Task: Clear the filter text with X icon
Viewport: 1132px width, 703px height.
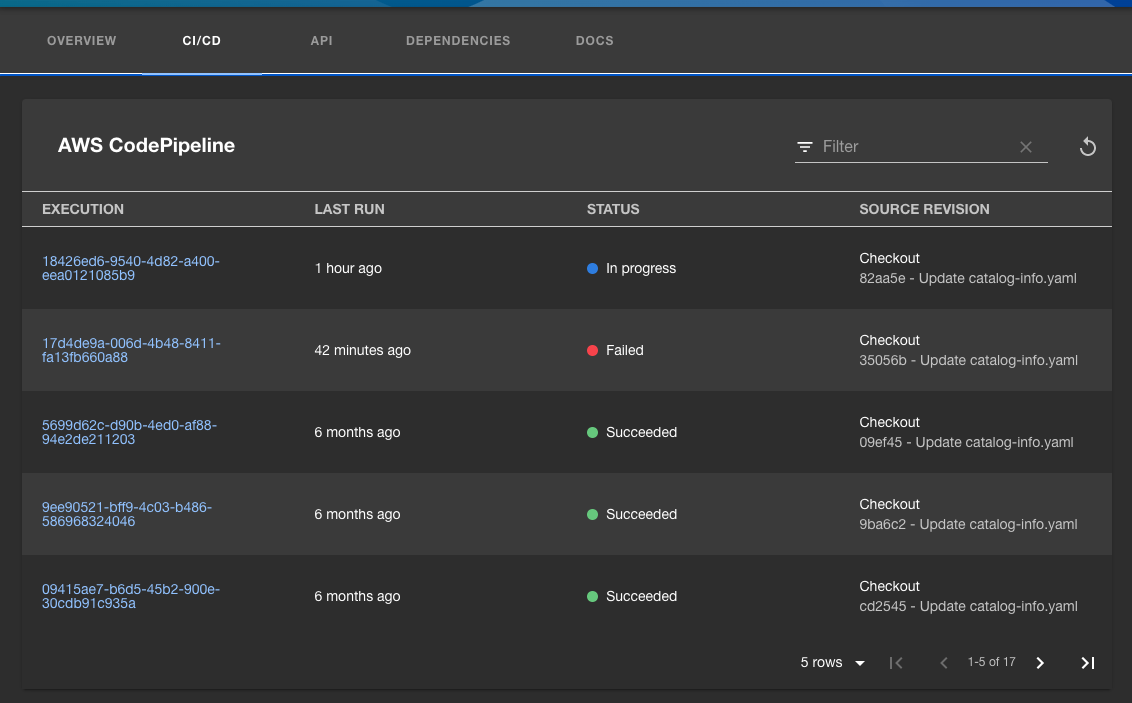Action: (x=1026, y=147)
